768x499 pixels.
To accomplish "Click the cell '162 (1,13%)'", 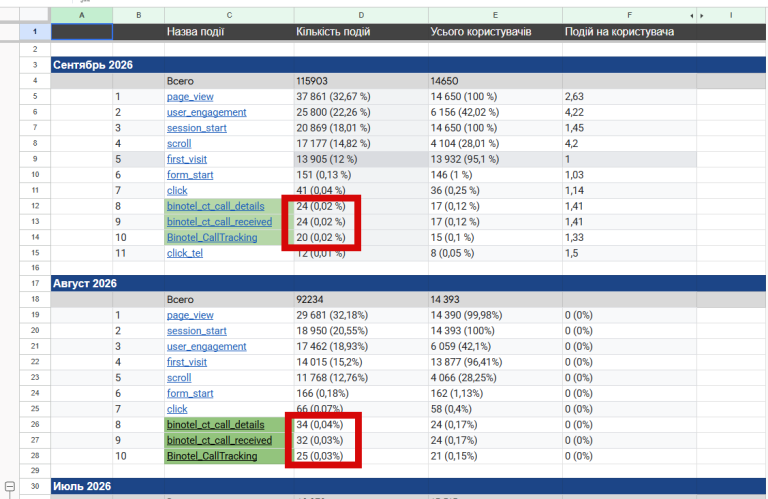I will coord(495,393).
